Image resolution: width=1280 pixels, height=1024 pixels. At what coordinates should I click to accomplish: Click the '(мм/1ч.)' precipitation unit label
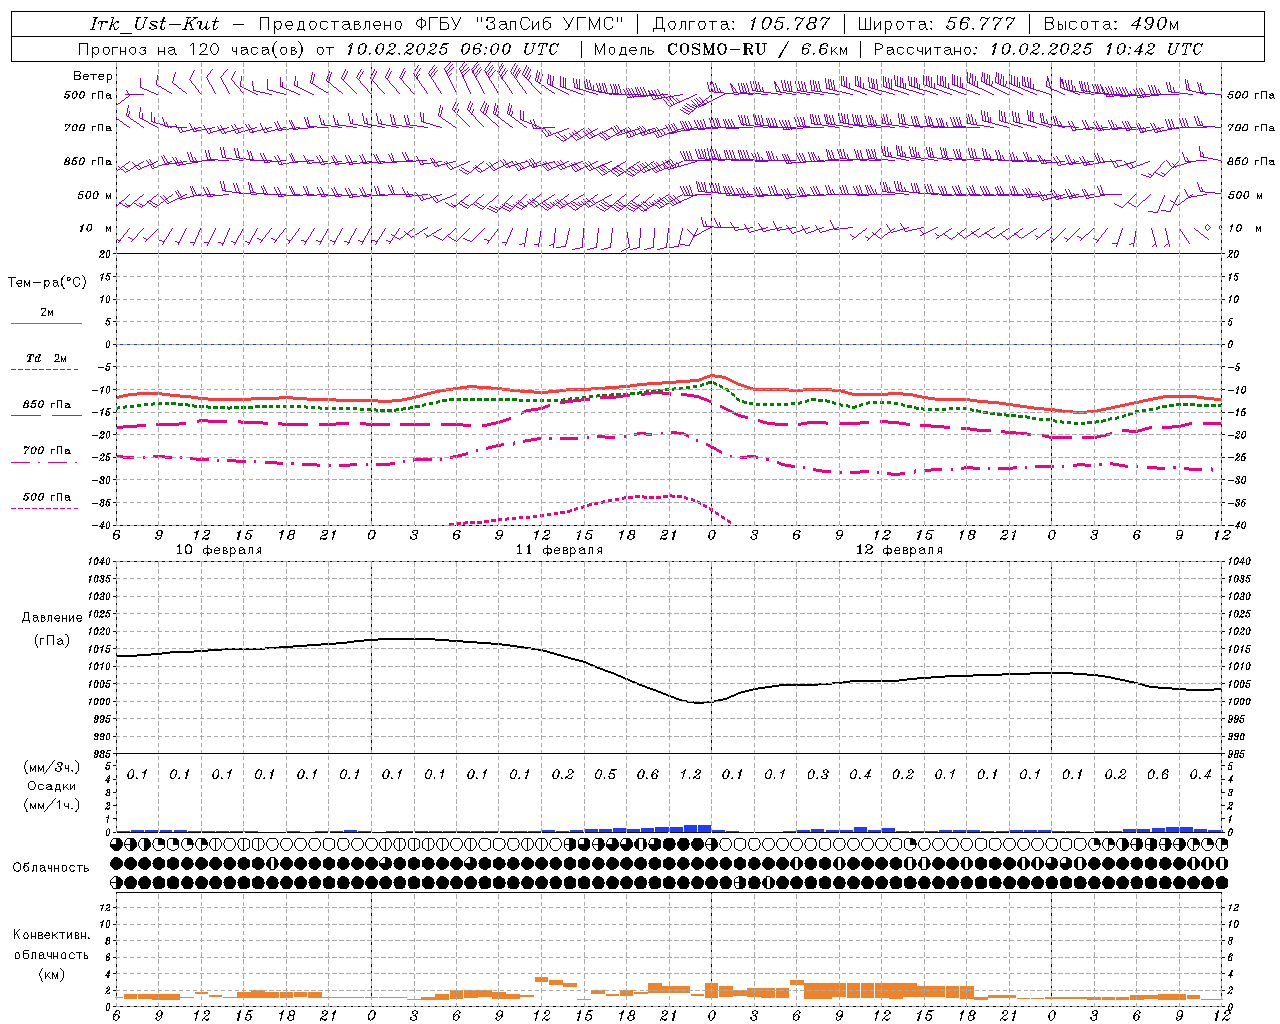point(52,805)
